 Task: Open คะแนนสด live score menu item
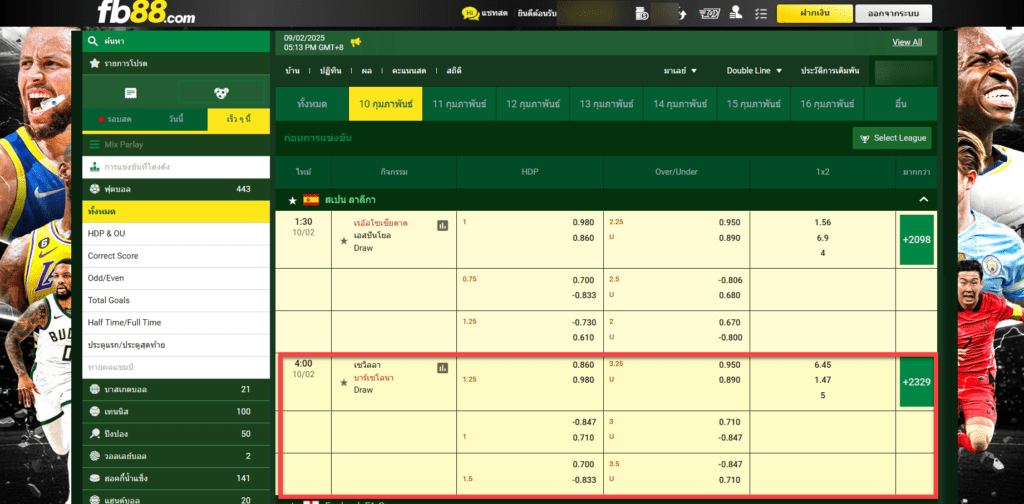click(409, 71)
